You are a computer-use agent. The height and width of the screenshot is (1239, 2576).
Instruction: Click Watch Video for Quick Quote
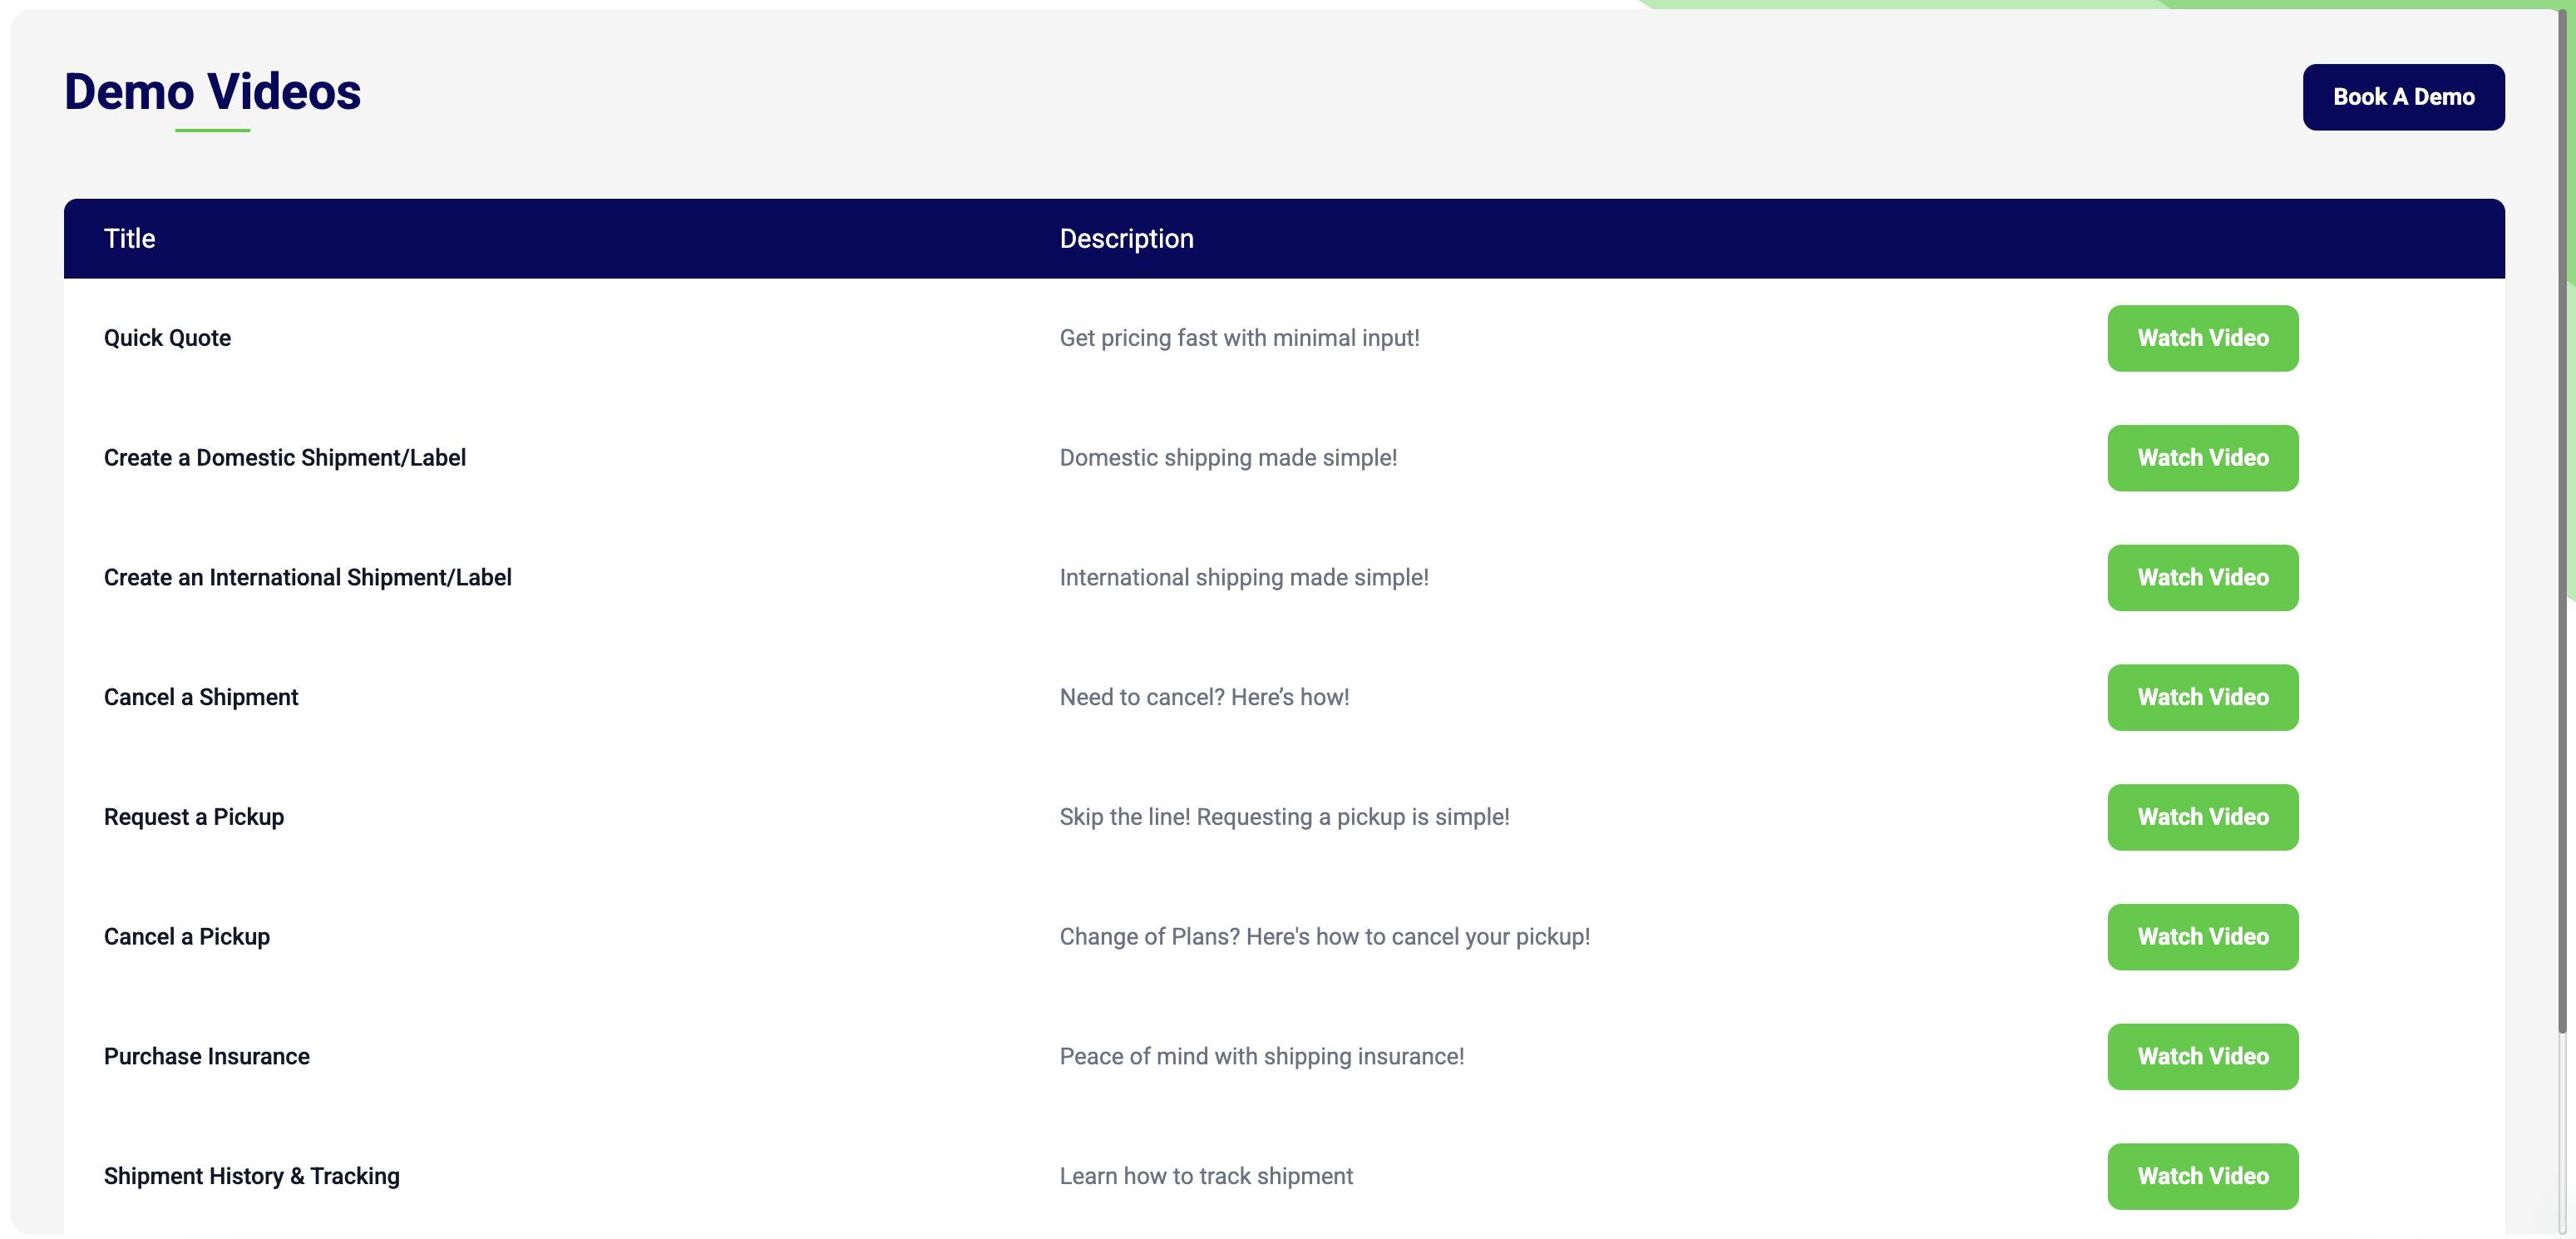click(x=2203, y=338)
